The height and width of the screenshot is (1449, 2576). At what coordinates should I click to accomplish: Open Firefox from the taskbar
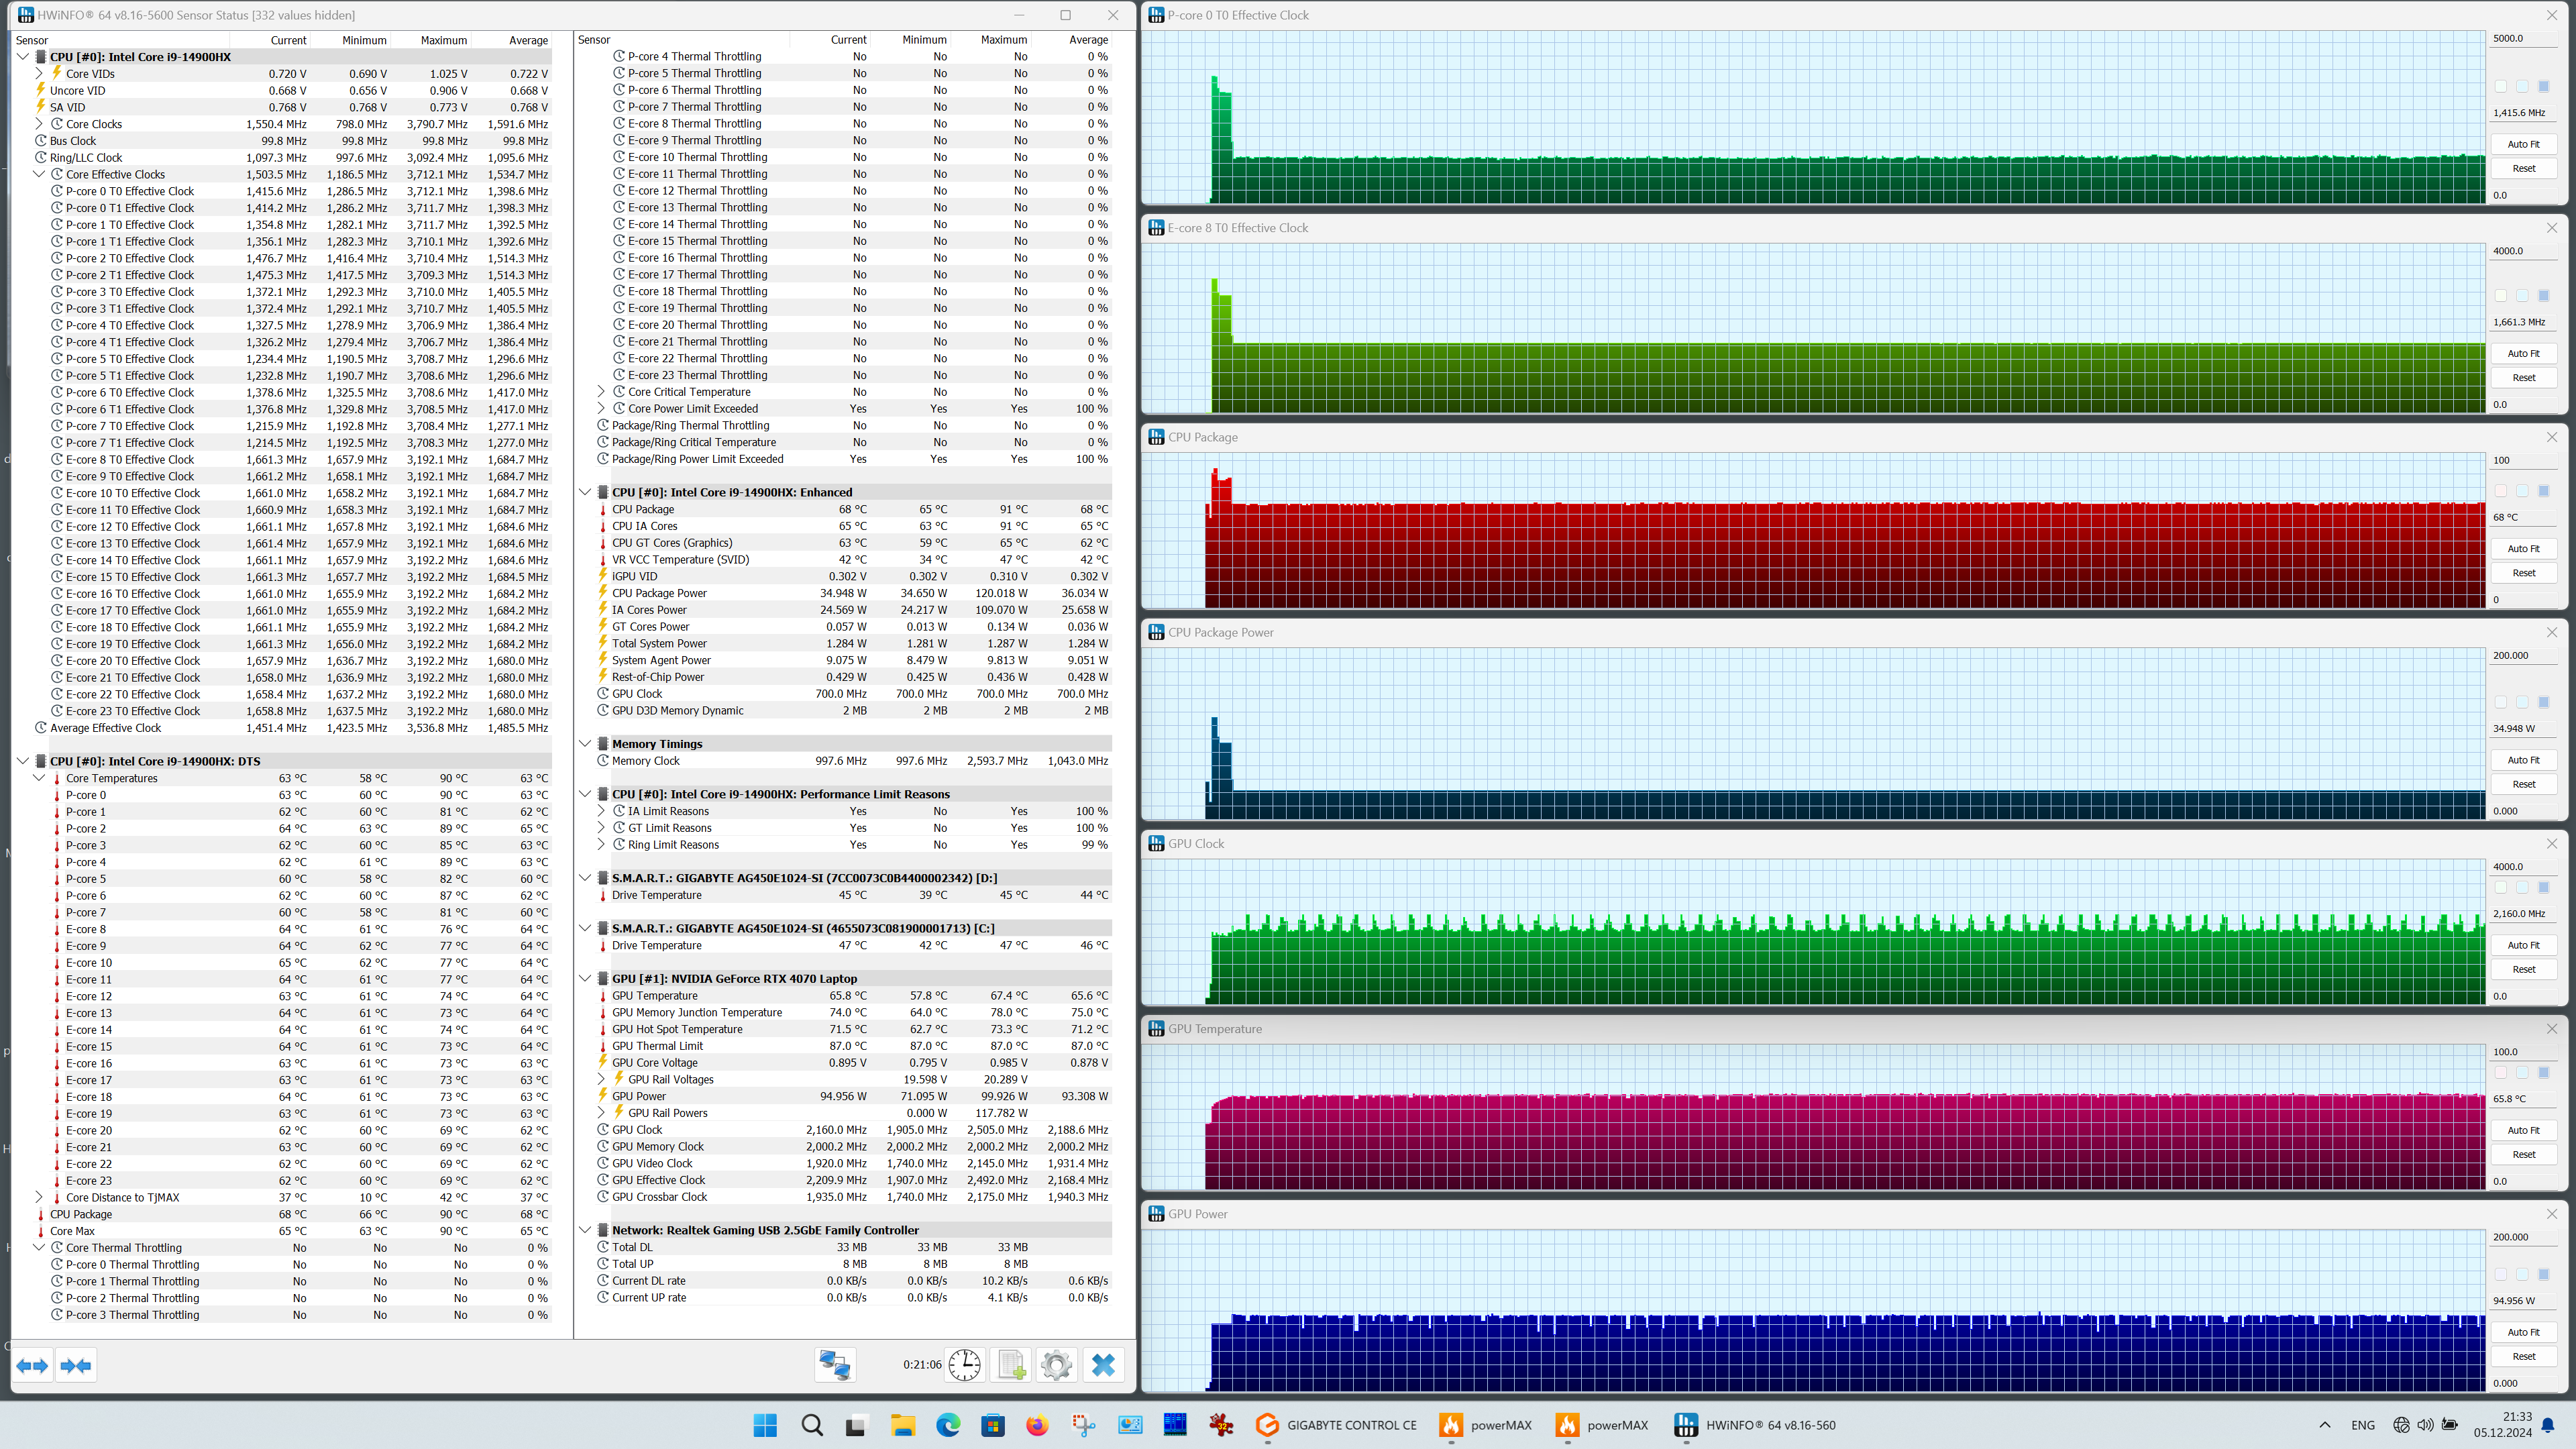tap(1037, 1425)
